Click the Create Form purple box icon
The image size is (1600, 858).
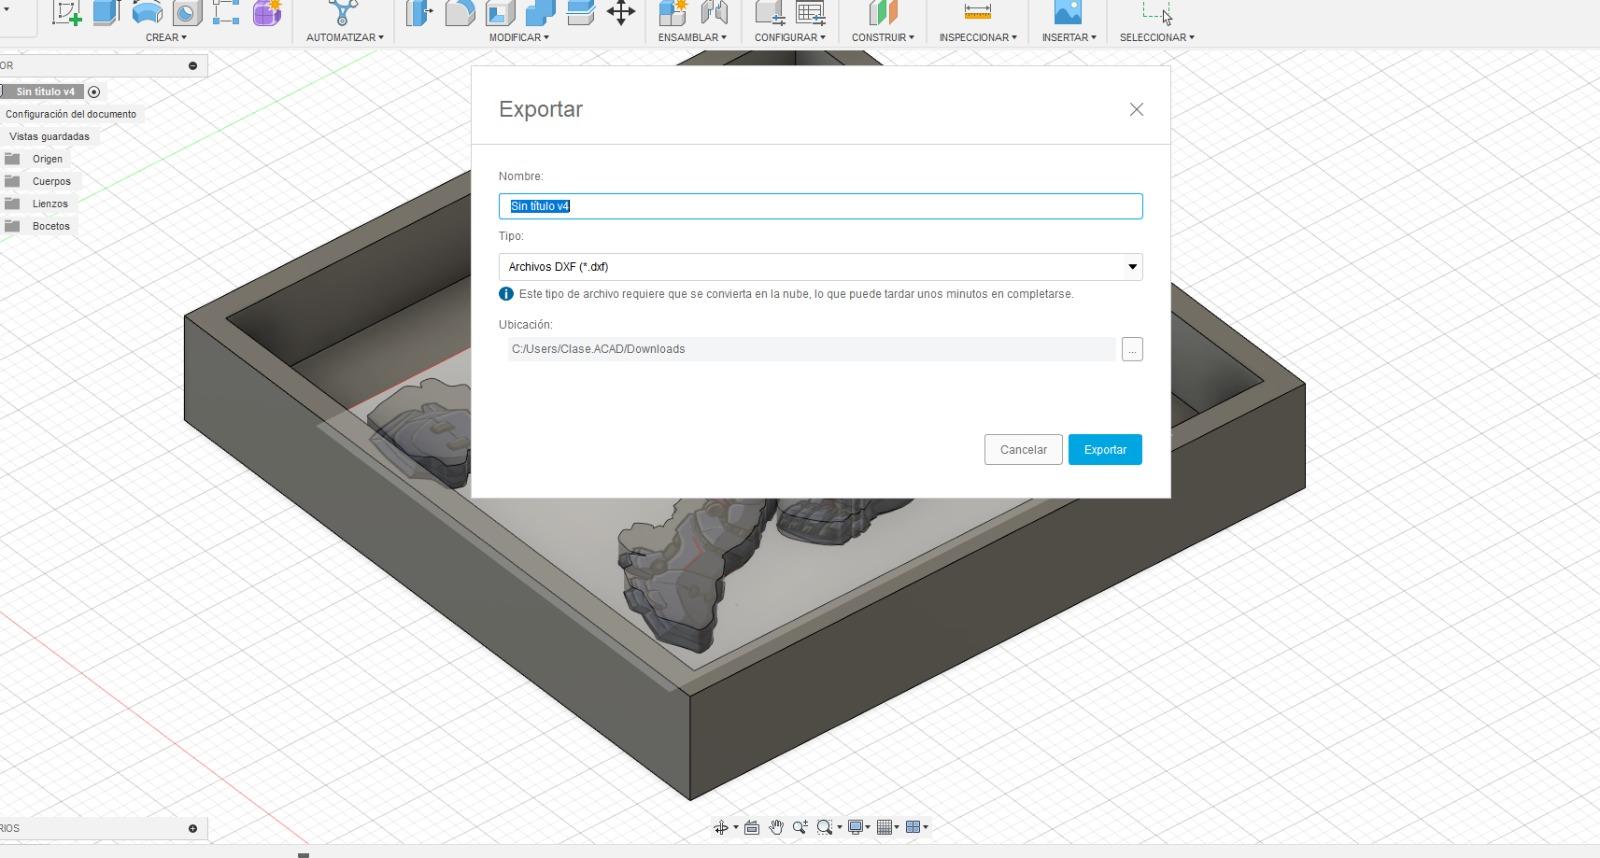click(267, 12)
